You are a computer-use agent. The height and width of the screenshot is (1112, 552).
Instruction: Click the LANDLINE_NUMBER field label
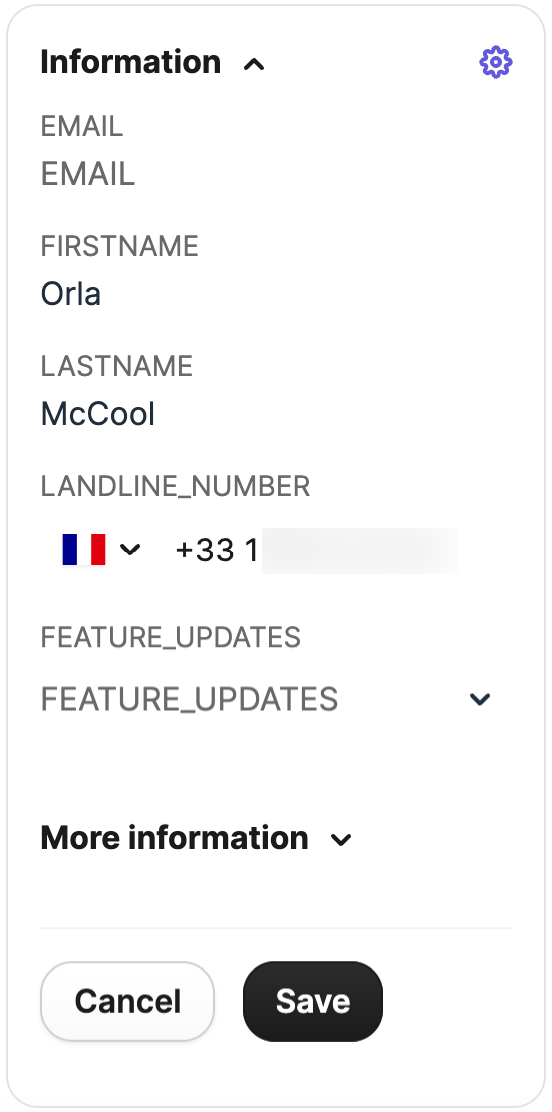[175, 486]
